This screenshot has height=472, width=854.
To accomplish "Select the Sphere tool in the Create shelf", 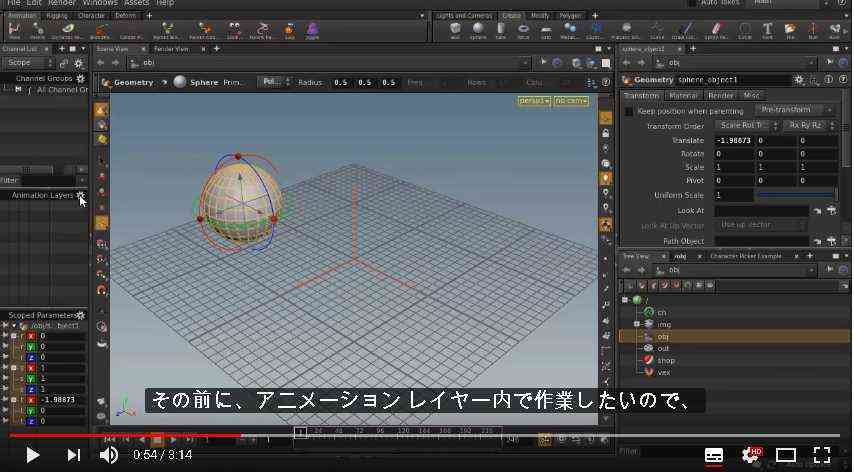I will 478,30.
